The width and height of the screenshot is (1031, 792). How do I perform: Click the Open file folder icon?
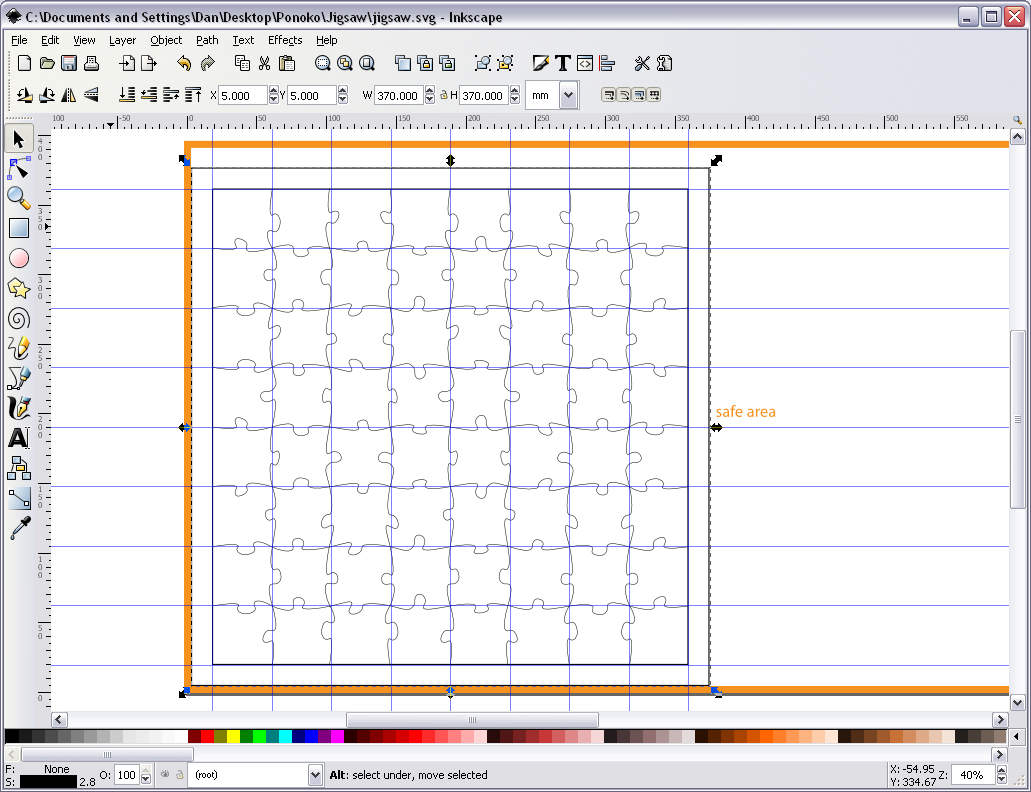[47, 63]
